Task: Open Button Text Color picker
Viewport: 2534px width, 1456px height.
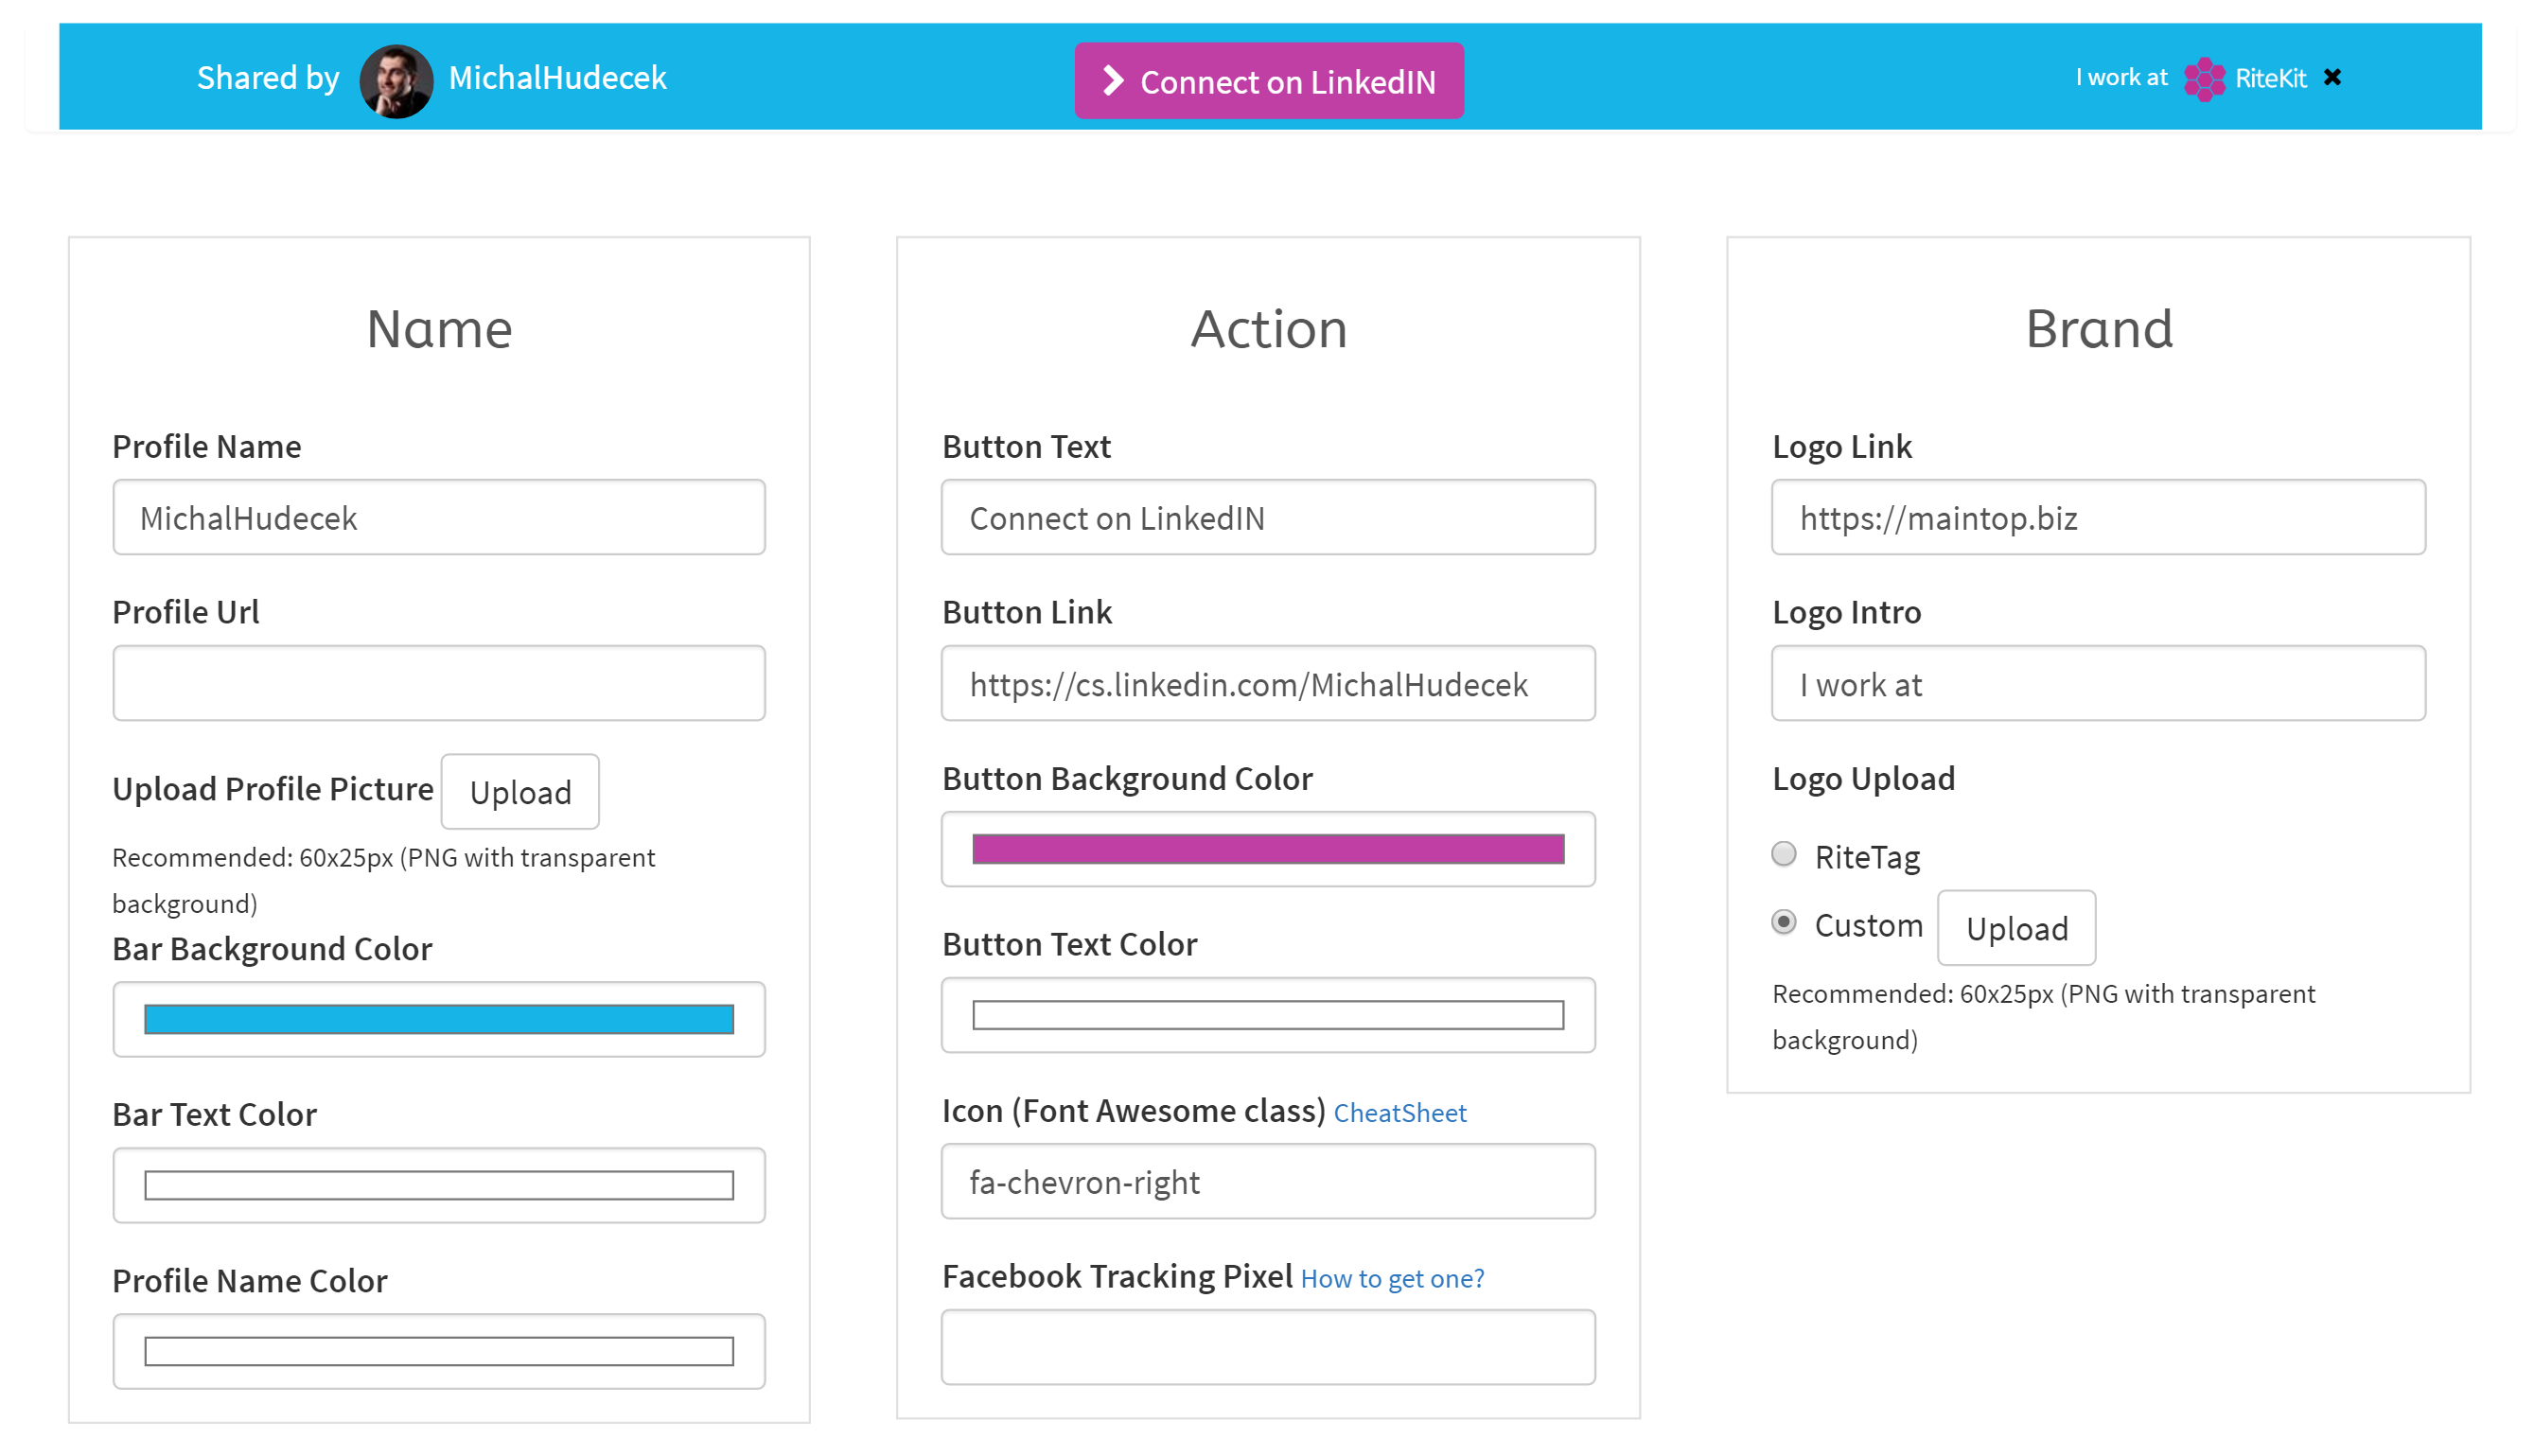Action: tap(1268, 1015)
